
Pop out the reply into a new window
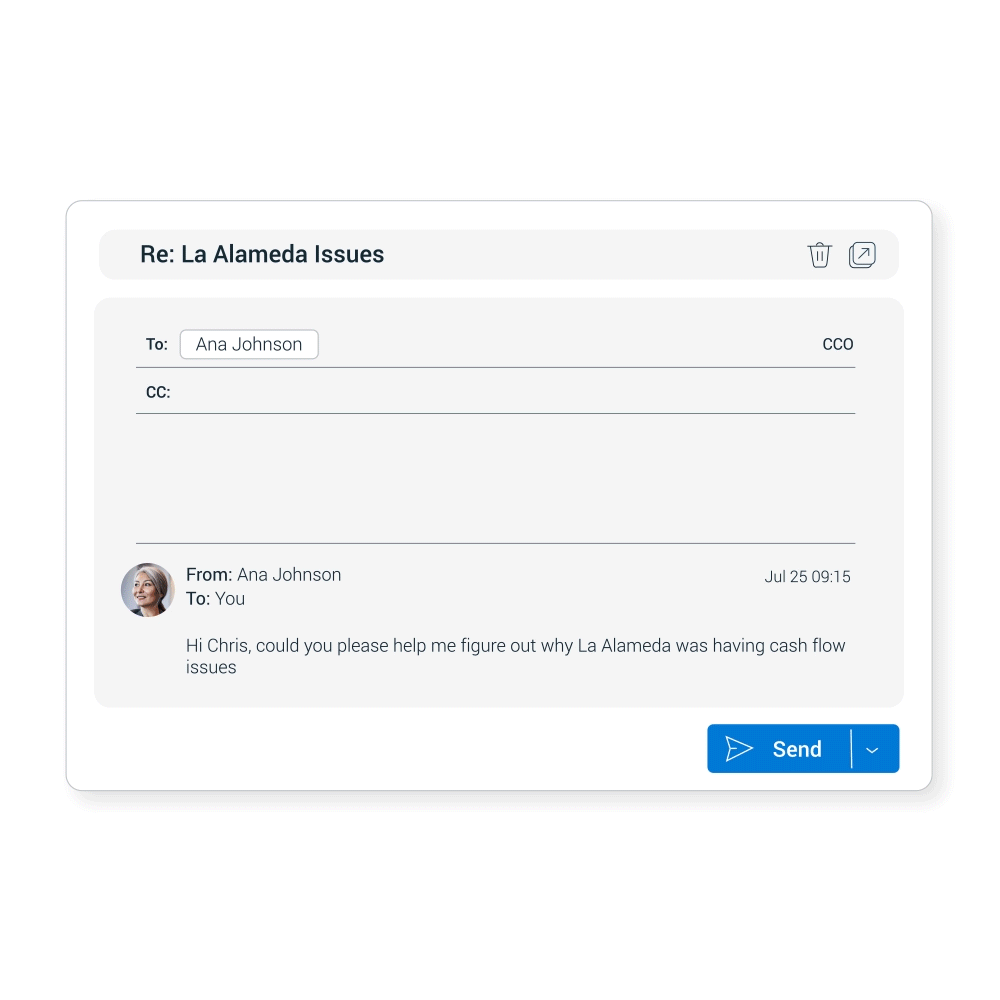coord(862,255)
